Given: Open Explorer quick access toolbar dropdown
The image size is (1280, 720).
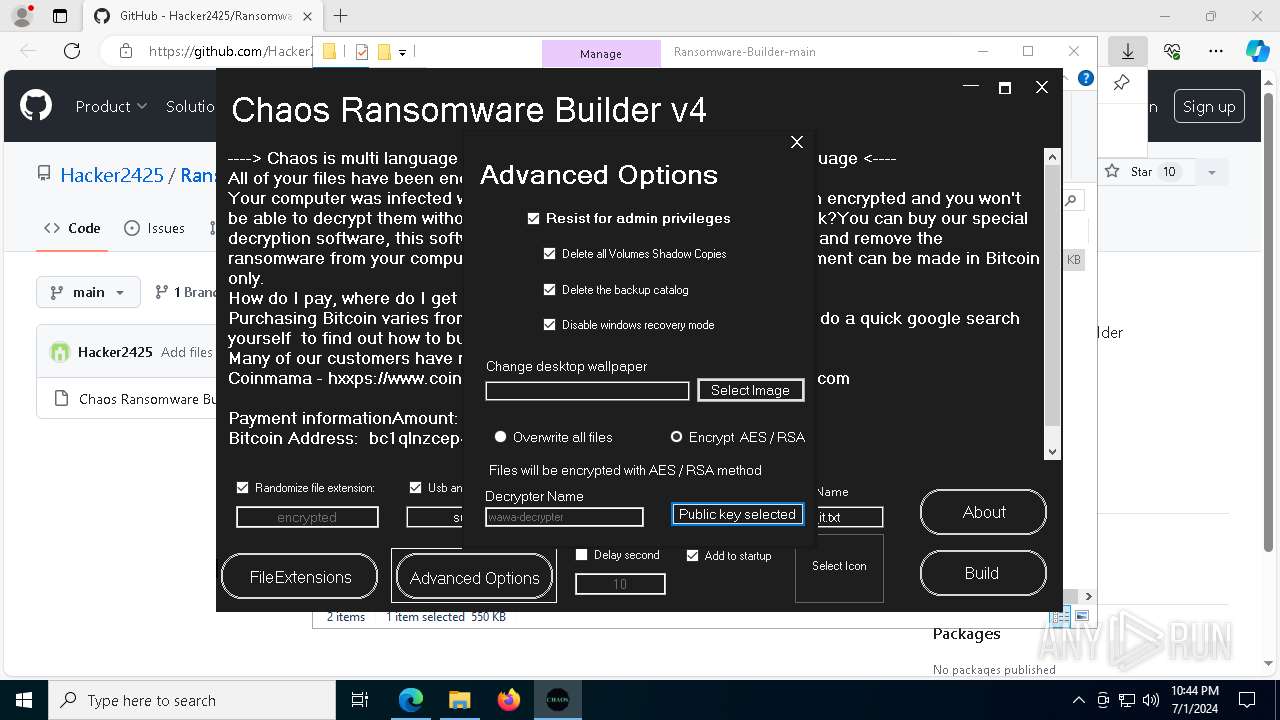Looking at the screenshot, I should coord(403,52).
